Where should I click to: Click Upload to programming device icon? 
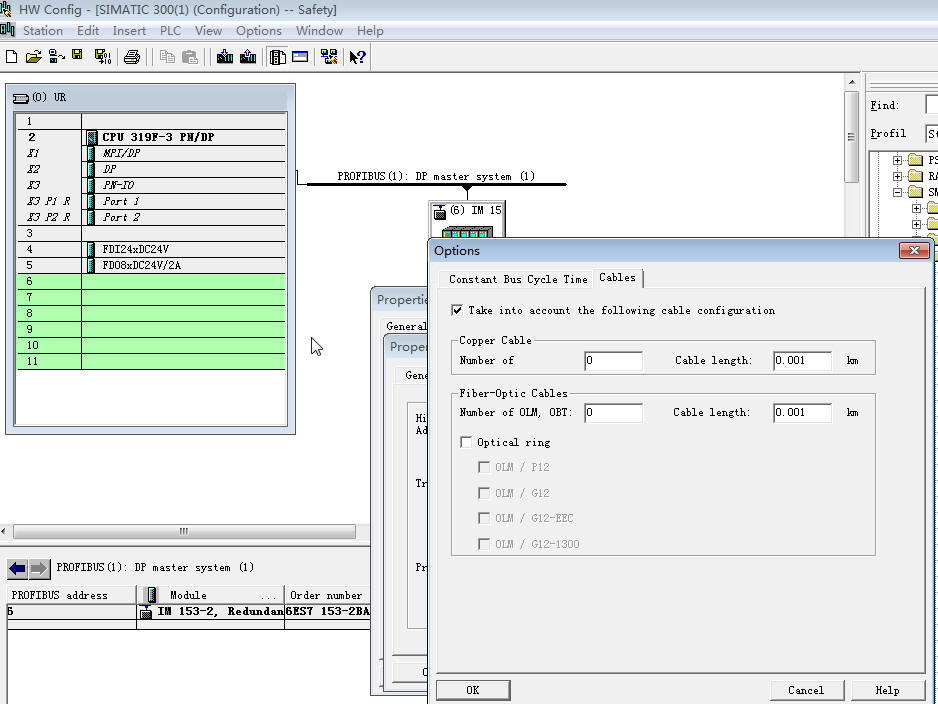pos(247,57)
